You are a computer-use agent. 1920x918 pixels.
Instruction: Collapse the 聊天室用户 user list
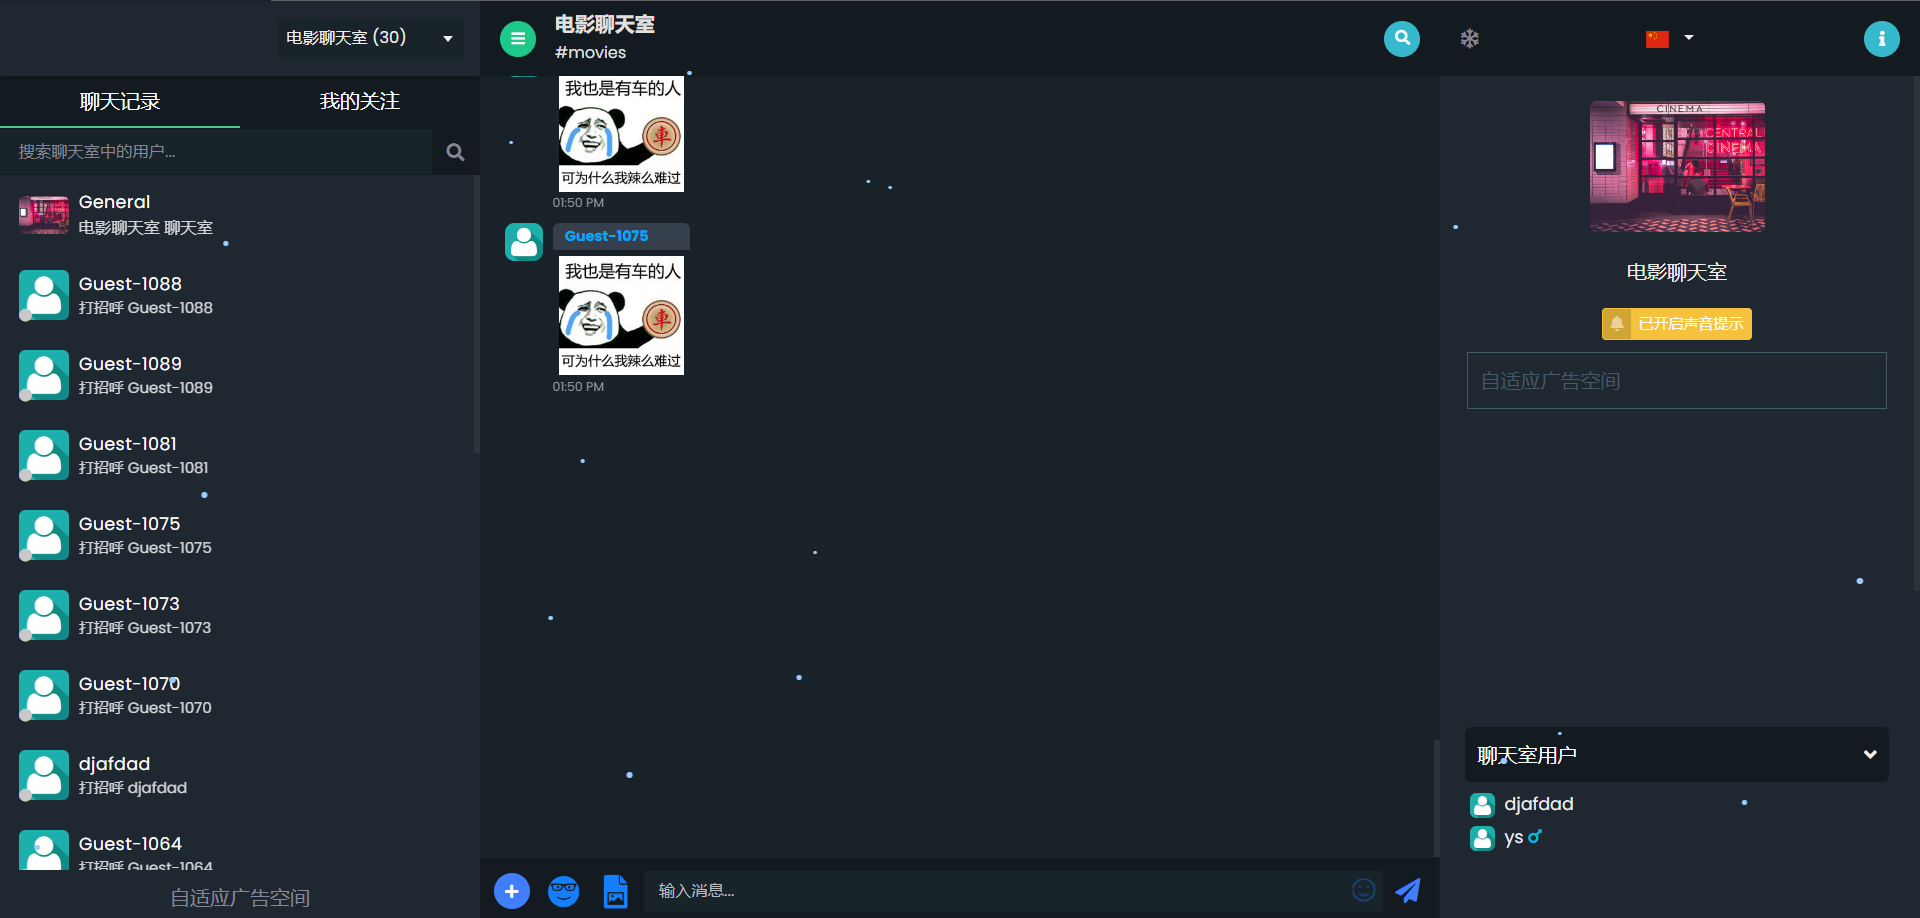tap(1870, 755)
